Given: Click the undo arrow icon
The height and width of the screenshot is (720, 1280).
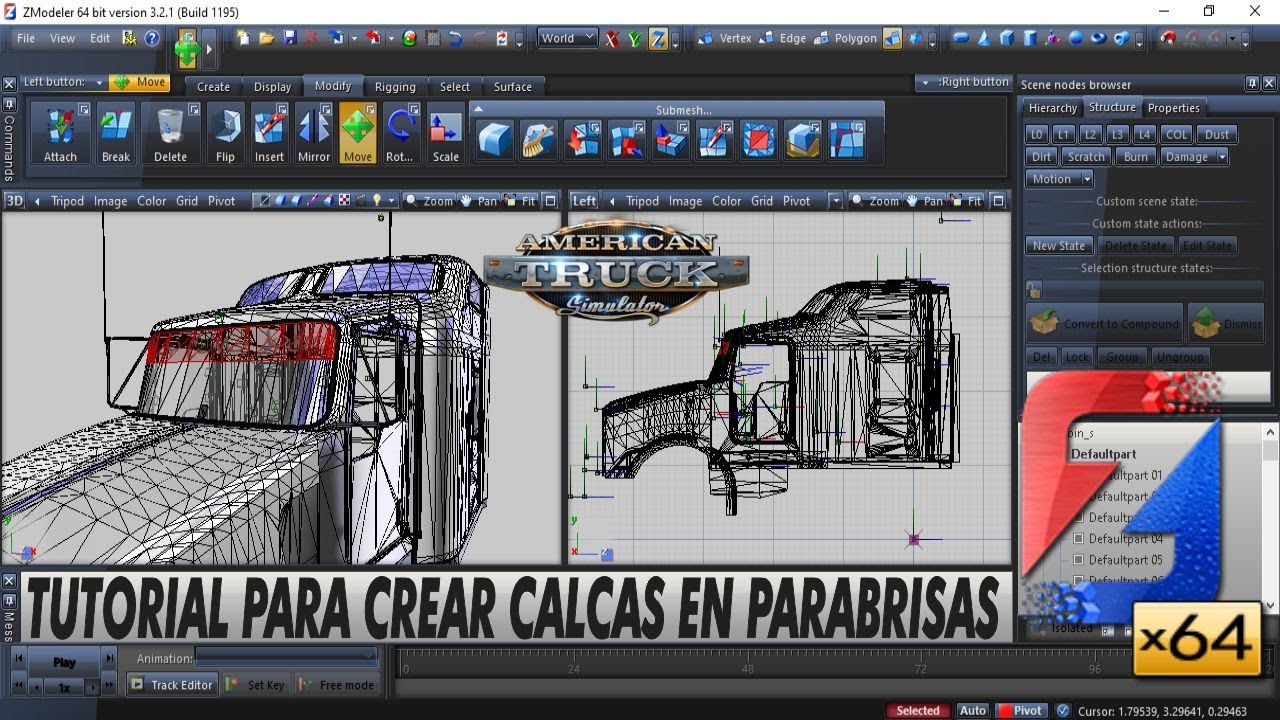Looking at the screenshot, I should (x=455, y=38).
